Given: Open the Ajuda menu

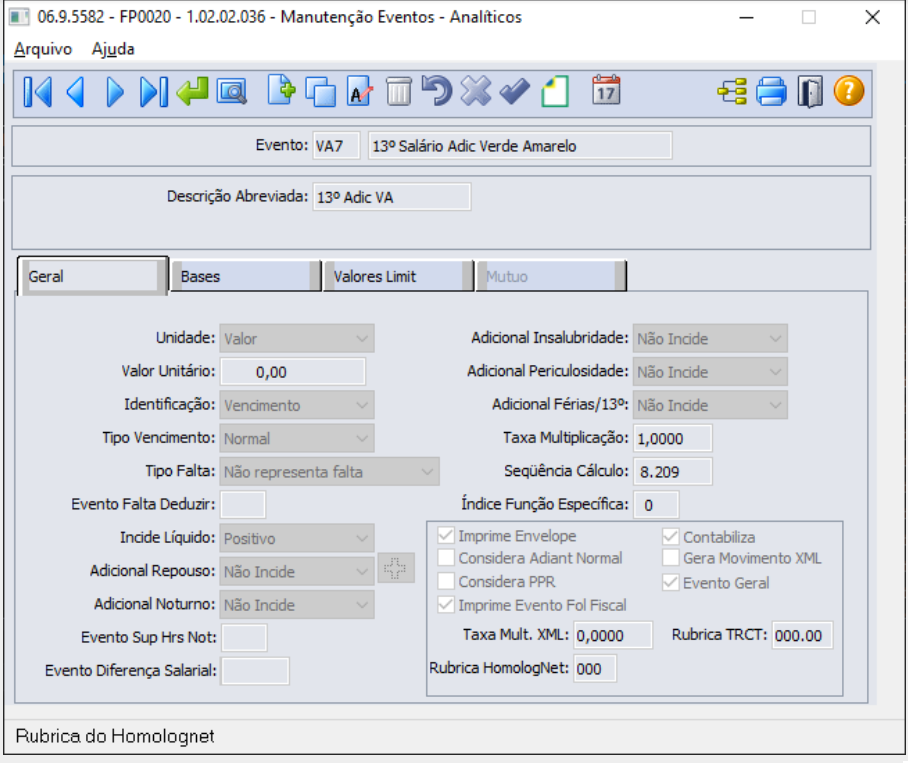Looking at the screenshot, I should tap(113, 49).
